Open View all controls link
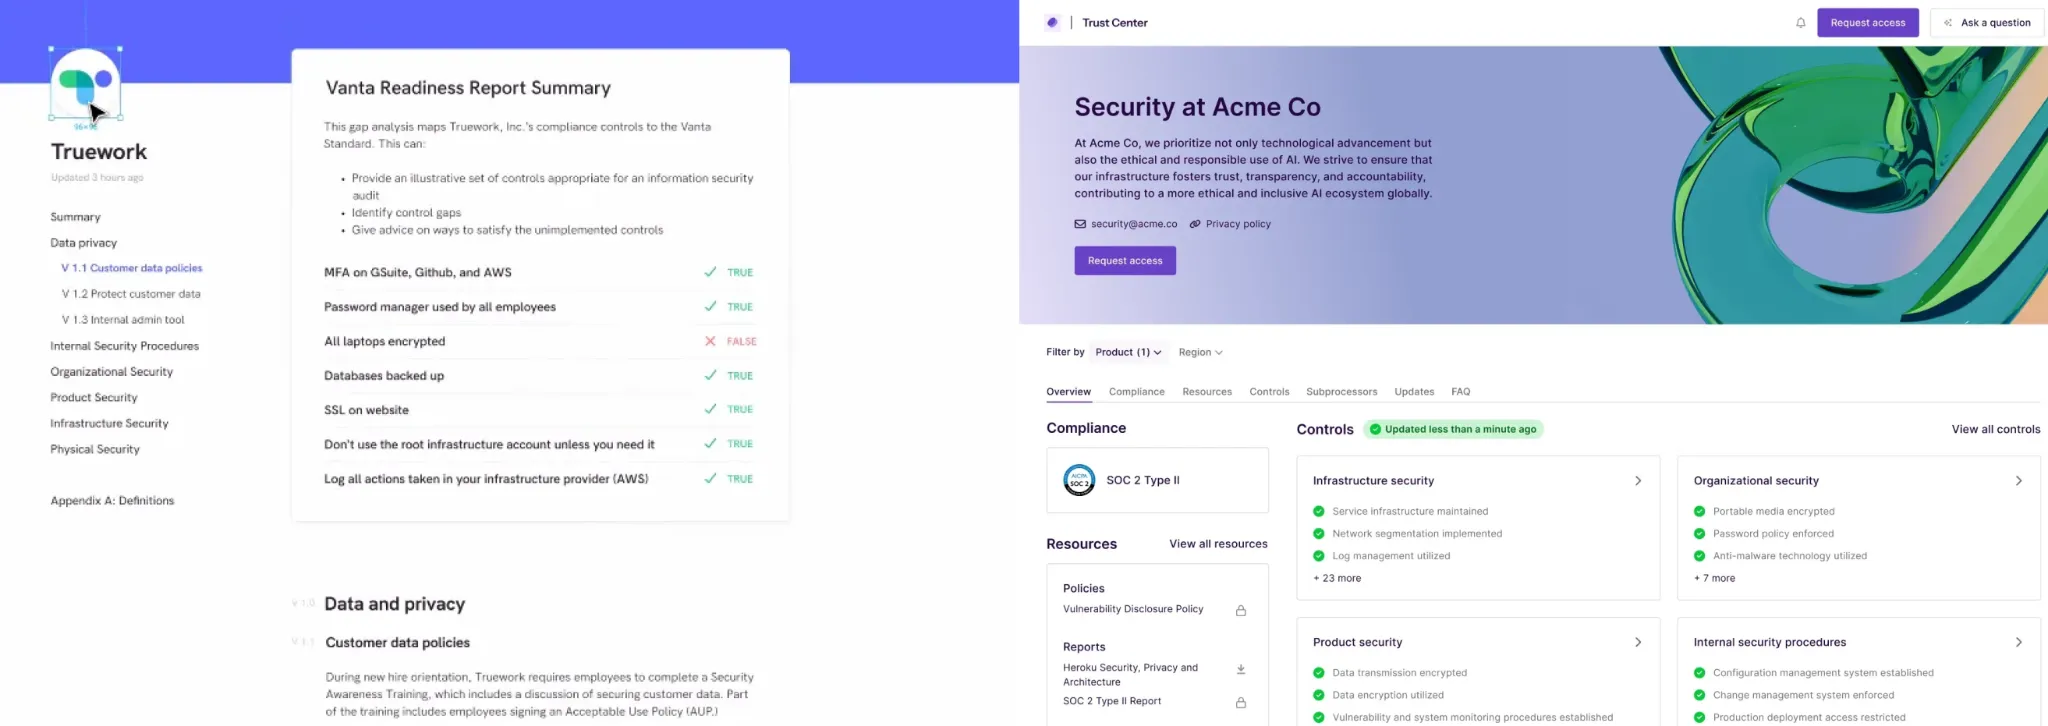This screenshot has height=726, width=2048. click(1995, 429)
